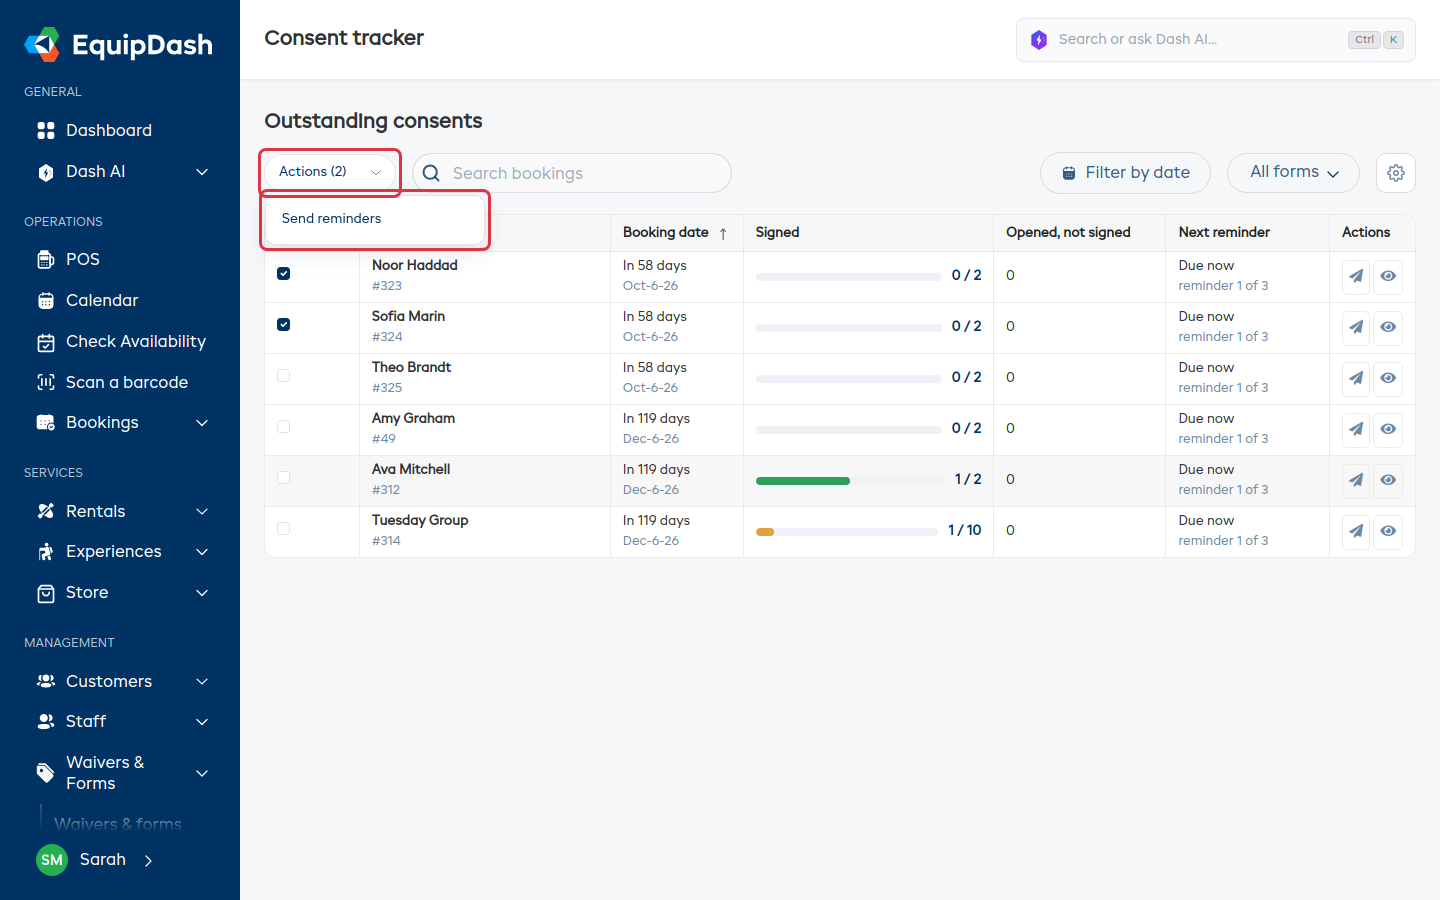Click the Staff icon in sidebar
The image size is (1440, 900).
pos(46,722)
